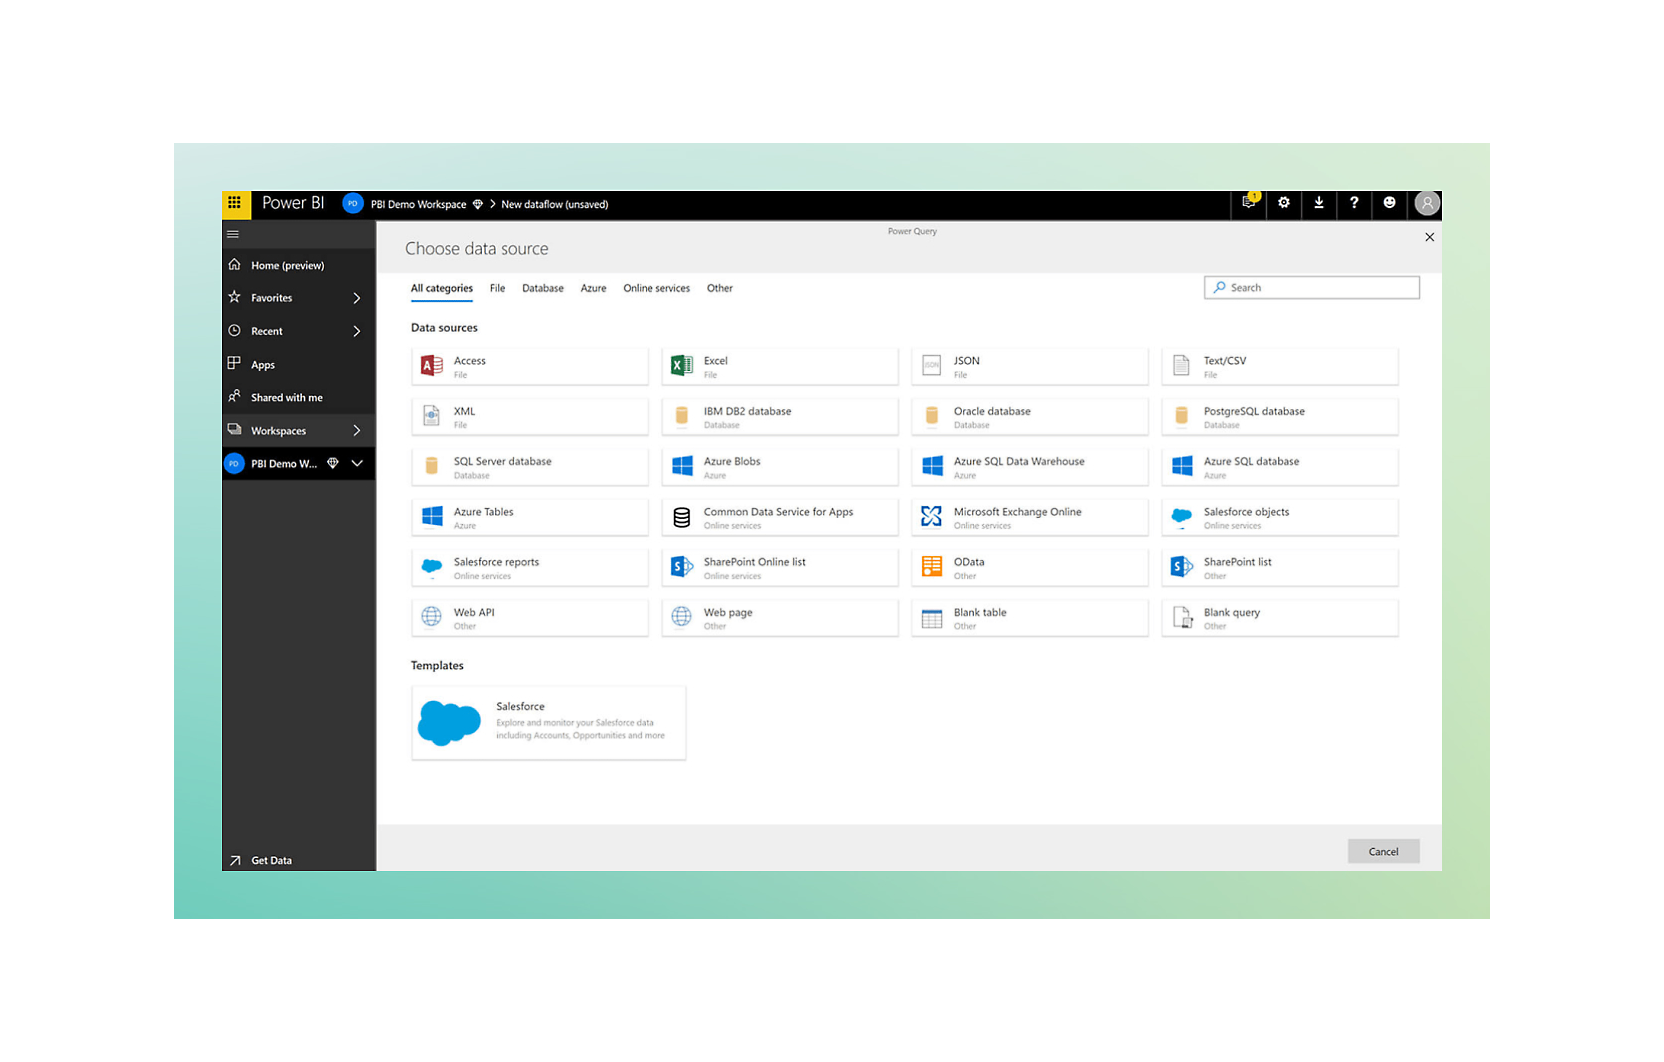This screenshot has height=1062, width=1664.
Task: Choose the Access data source
Action: [x=529, y=367]
